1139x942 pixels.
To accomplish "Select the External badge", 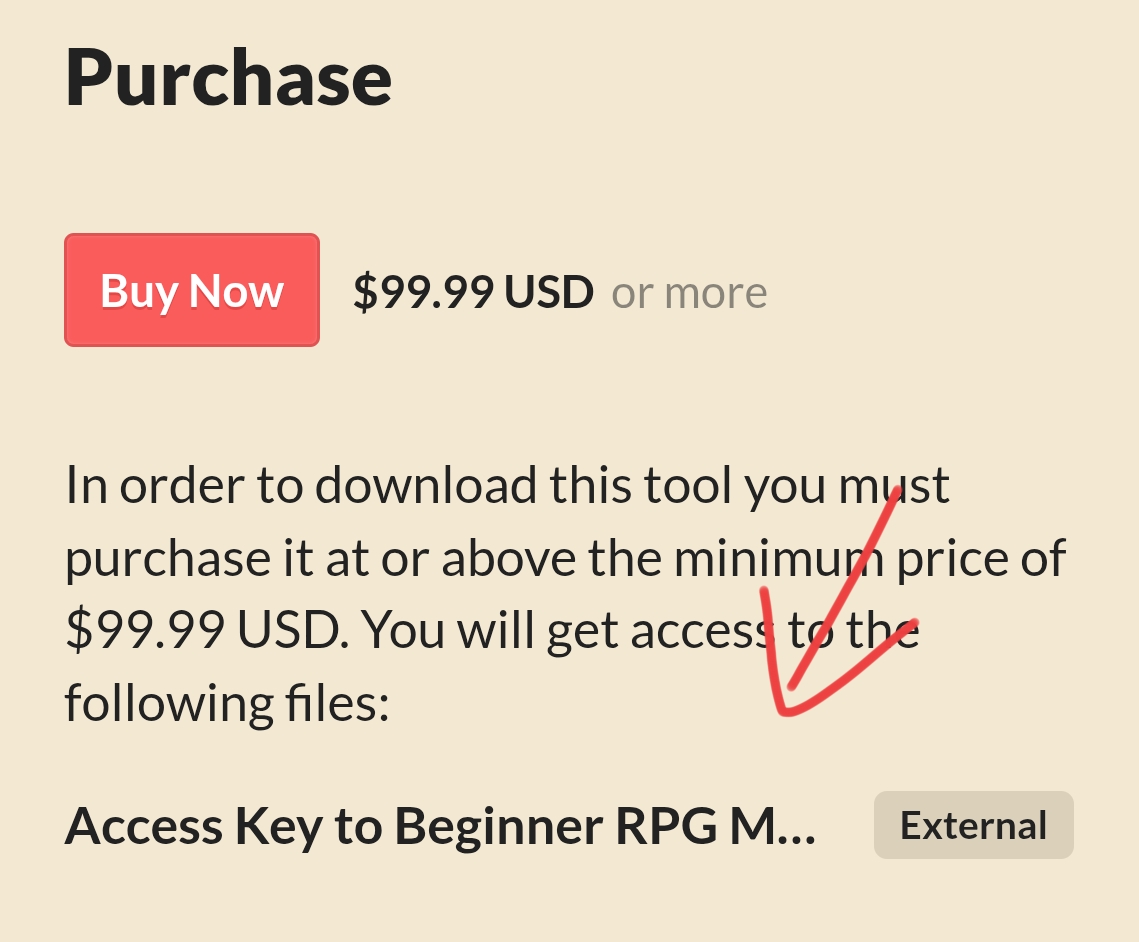I will point(973,825).
